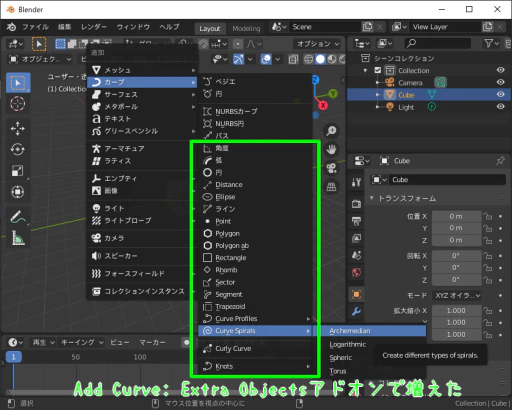Select the Measure tool
The height and width of the screenshot is (410, 512).
(18, 238)
